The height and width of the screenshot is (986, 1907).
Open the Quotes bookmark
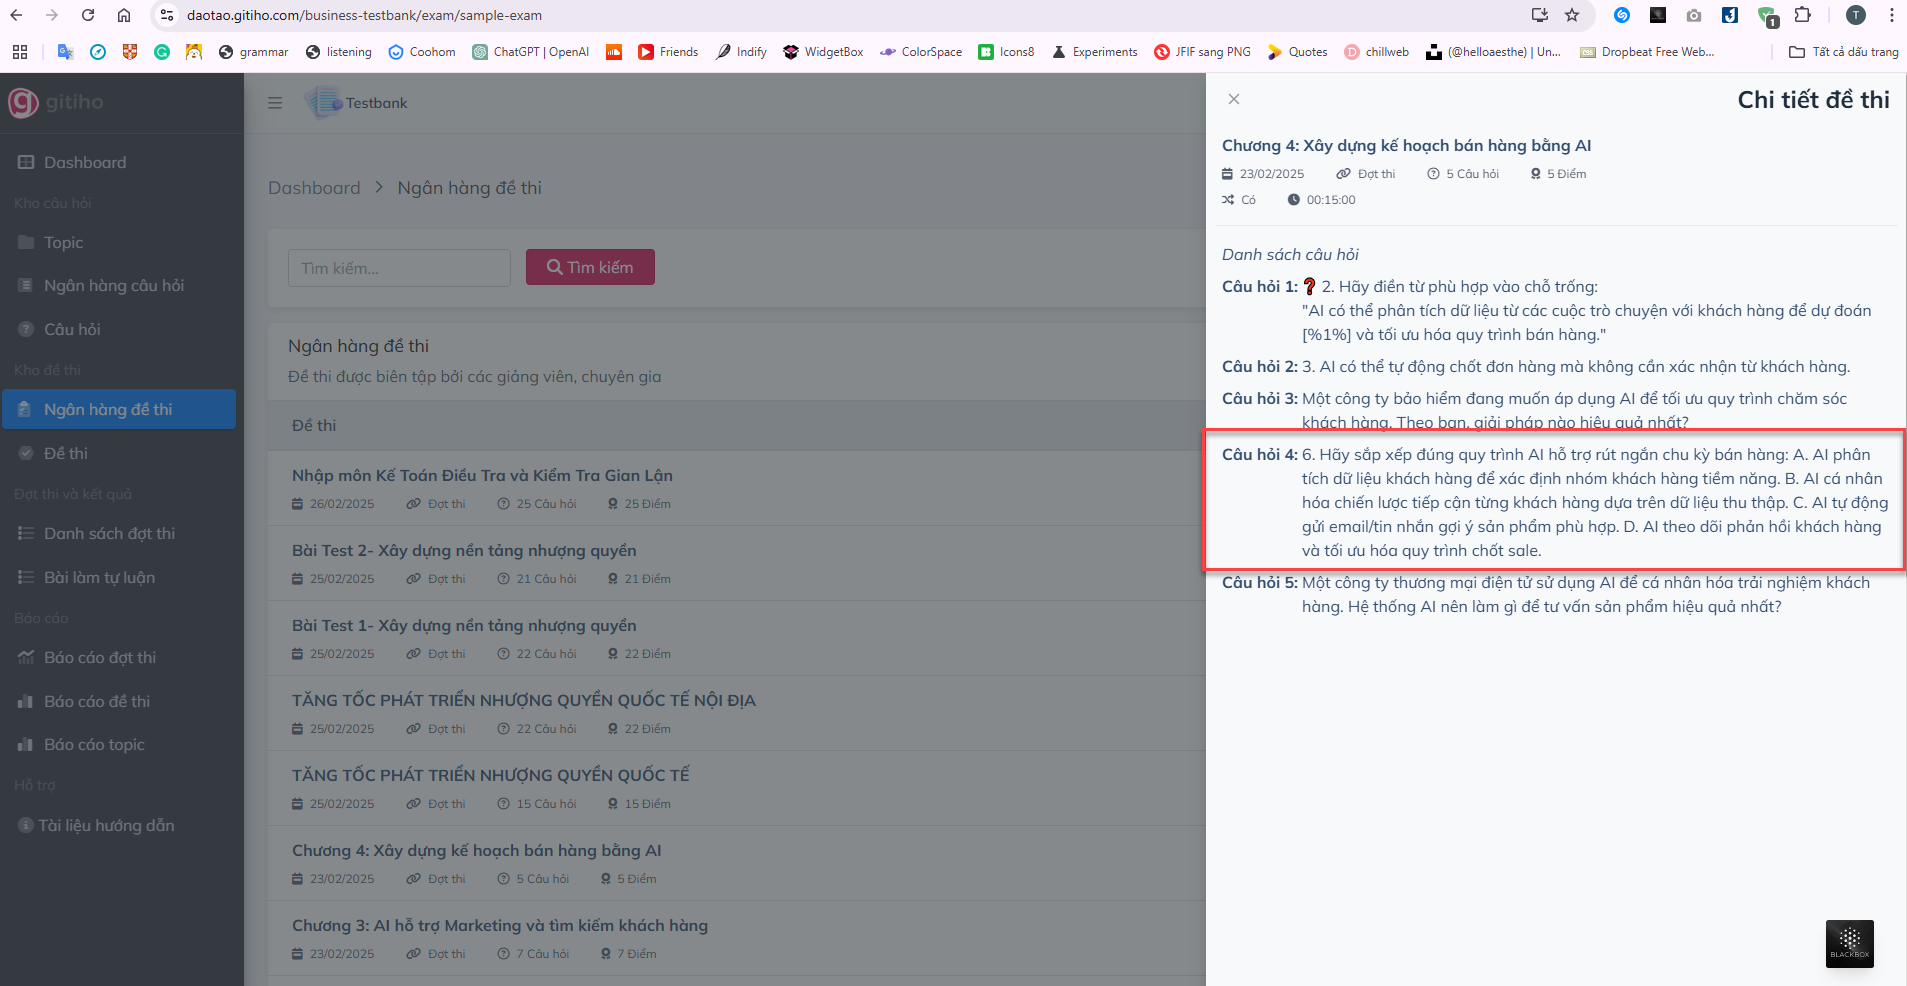1297,52
